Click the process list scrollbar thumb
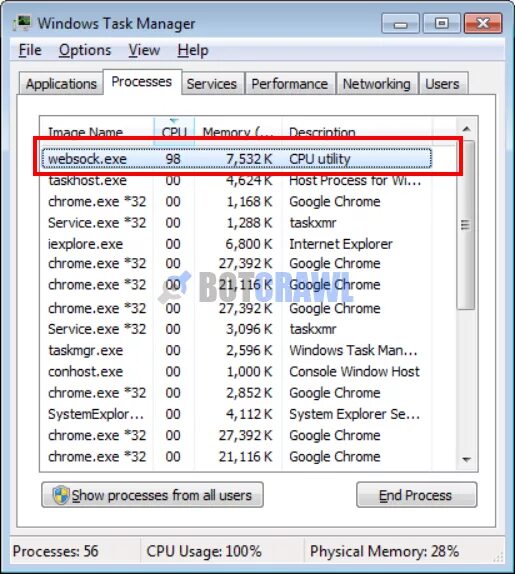Image resolution: width=515 pixels, height=574 pixels. [466, 225]
